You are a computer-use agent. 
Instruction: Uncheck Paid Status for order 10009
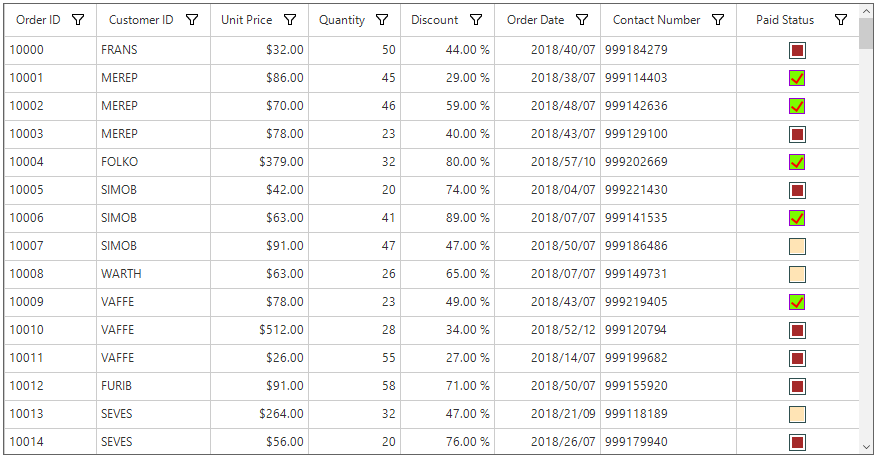pyautogui.click(x=797, y=302)
